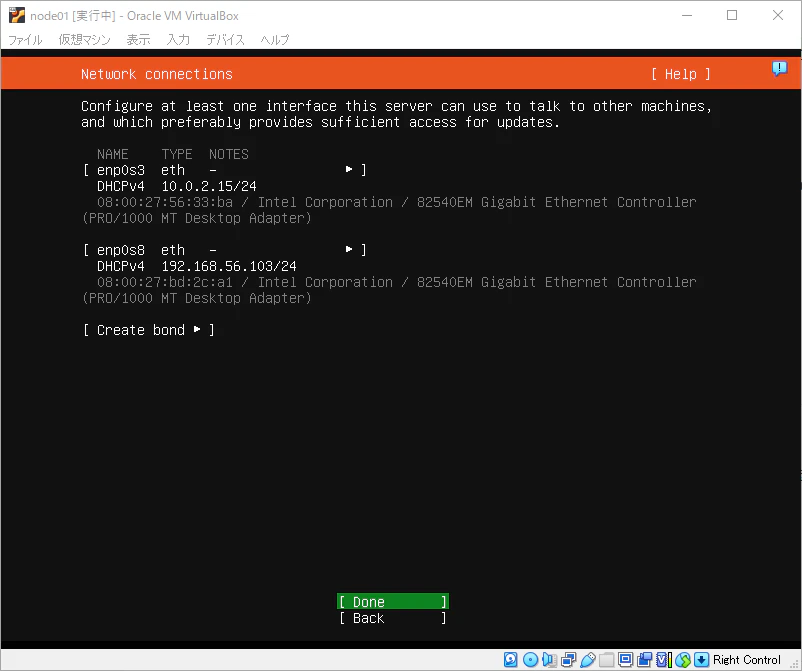Open the ファイル menu
This screenshot has width=802, height=671.
click(x=25, y=40)
